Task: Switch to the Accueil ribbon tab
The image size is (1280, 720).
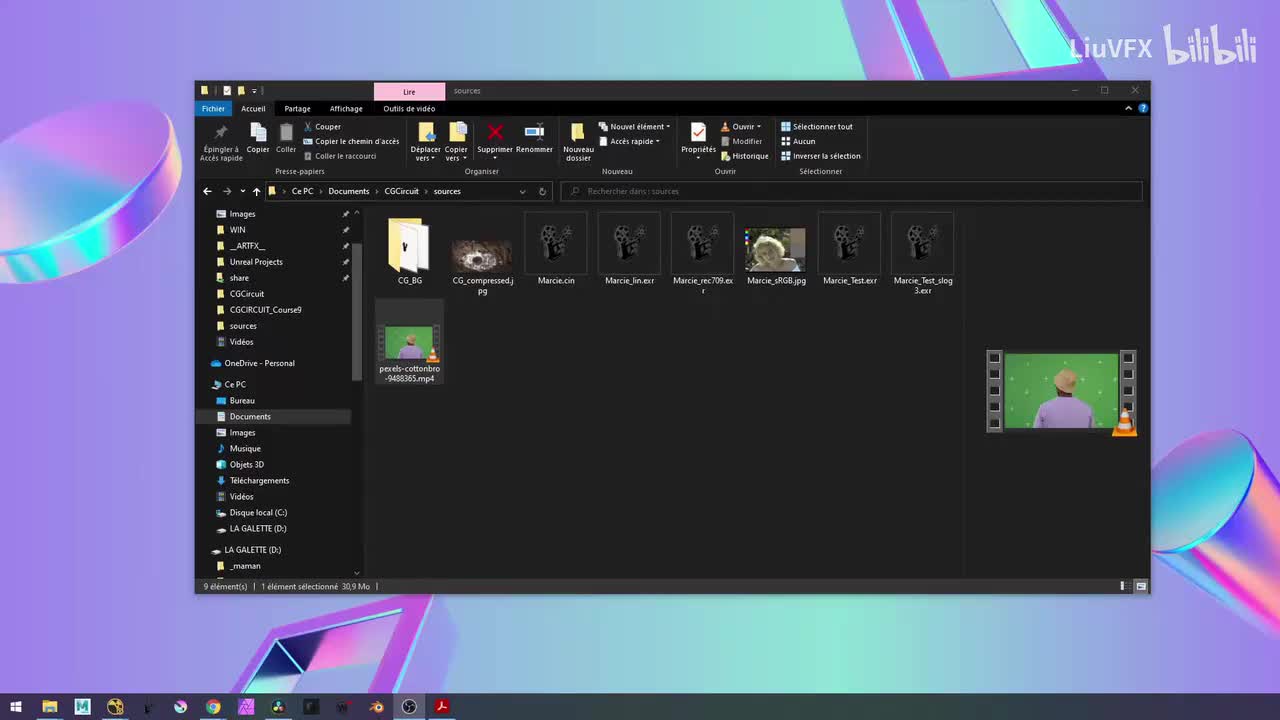Action: coord(253,108)
